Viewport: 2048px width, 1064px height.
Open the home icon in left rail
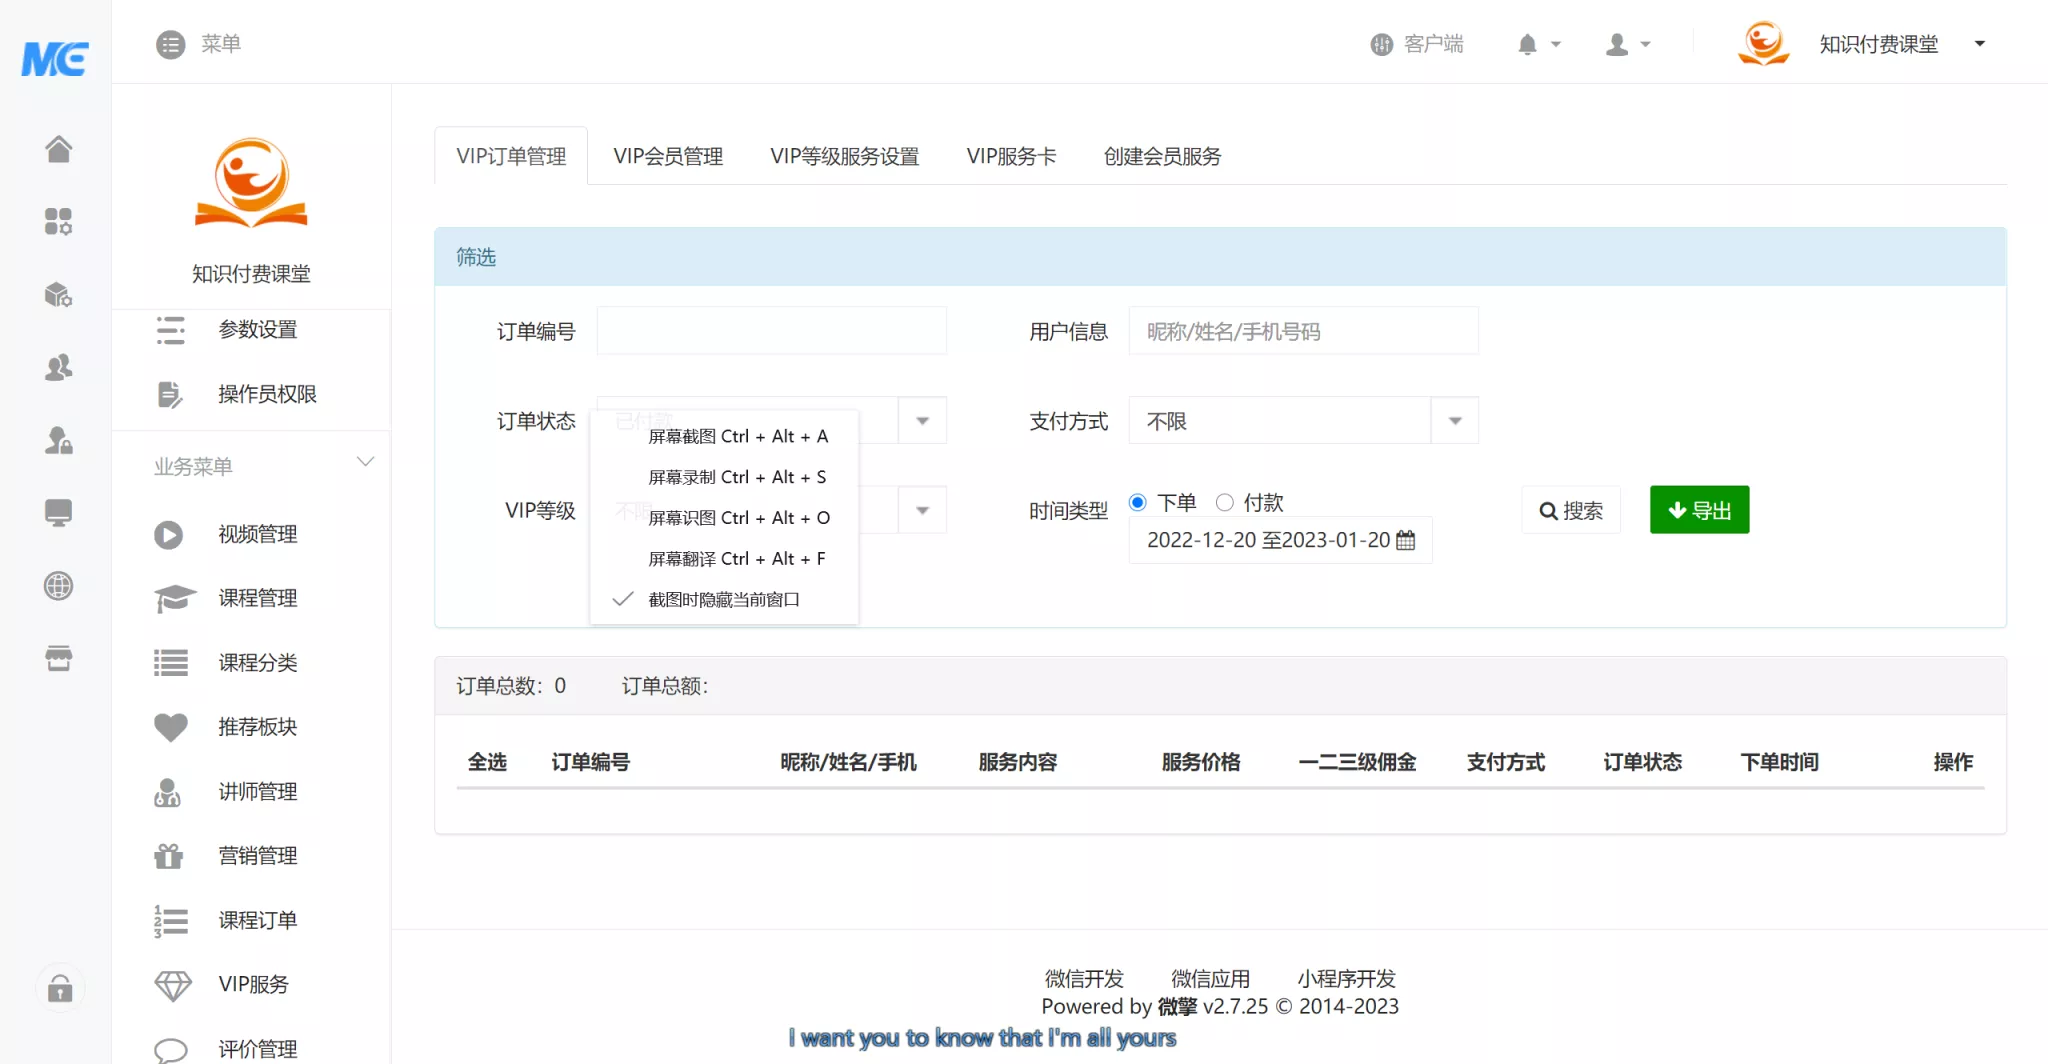(58, 149)
